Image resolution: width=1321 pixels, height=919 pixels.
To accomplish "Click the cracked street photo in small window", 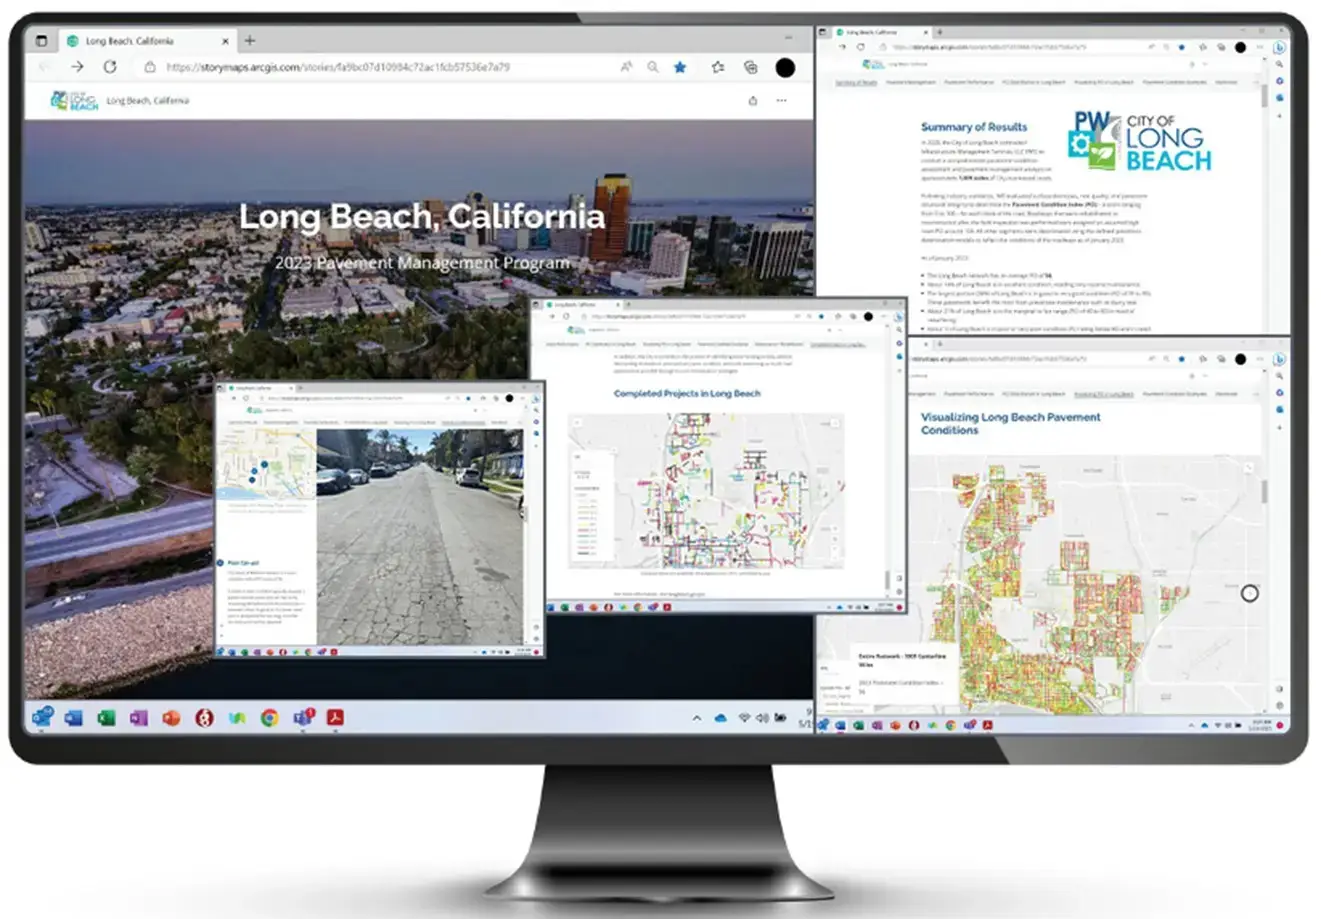I will coord(419,537).
